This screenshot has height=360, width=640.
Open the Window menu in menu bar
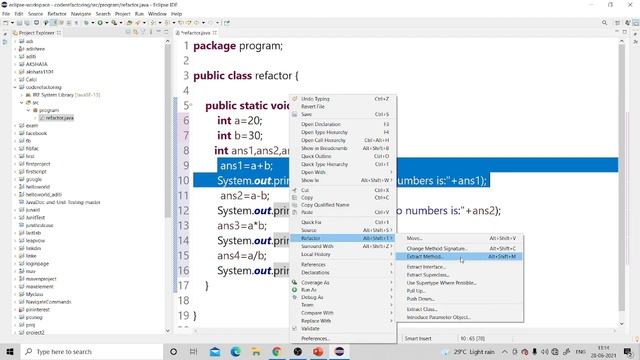click(157, 14)
